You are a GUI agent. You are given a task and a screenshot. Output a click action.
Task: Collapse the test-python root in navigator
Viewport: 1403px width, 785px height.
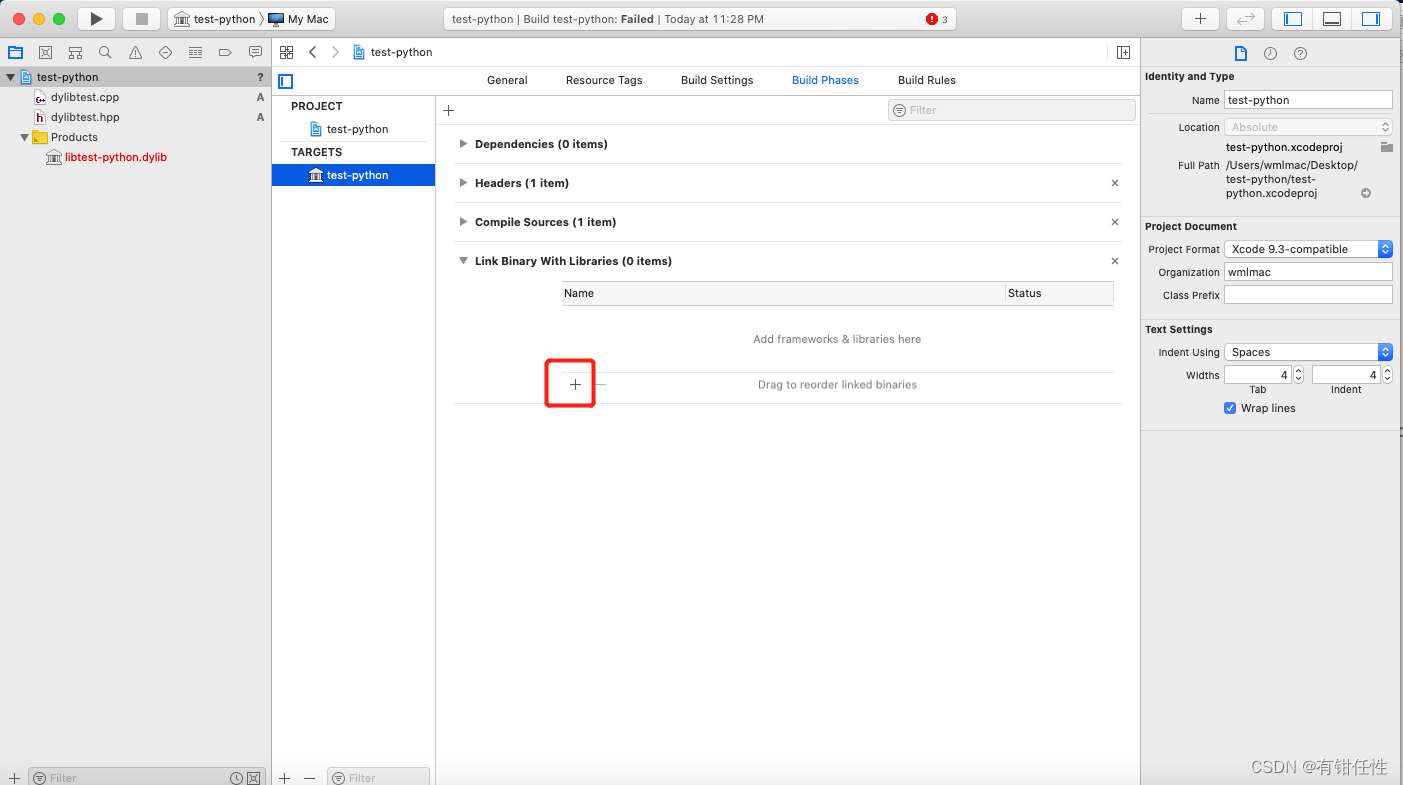(10, 77)
